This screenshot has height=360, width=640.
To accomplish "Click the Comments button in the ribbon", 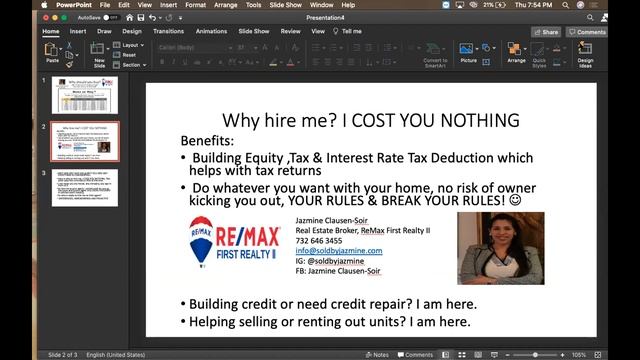I will point(587,32).
